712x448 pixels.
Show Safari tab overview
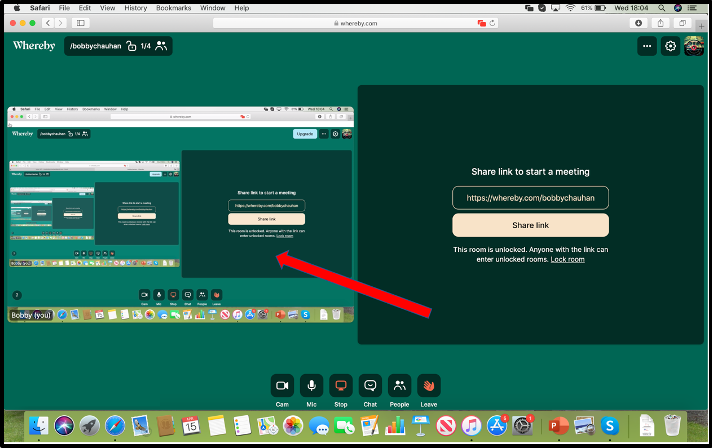(x=682, y=23)
